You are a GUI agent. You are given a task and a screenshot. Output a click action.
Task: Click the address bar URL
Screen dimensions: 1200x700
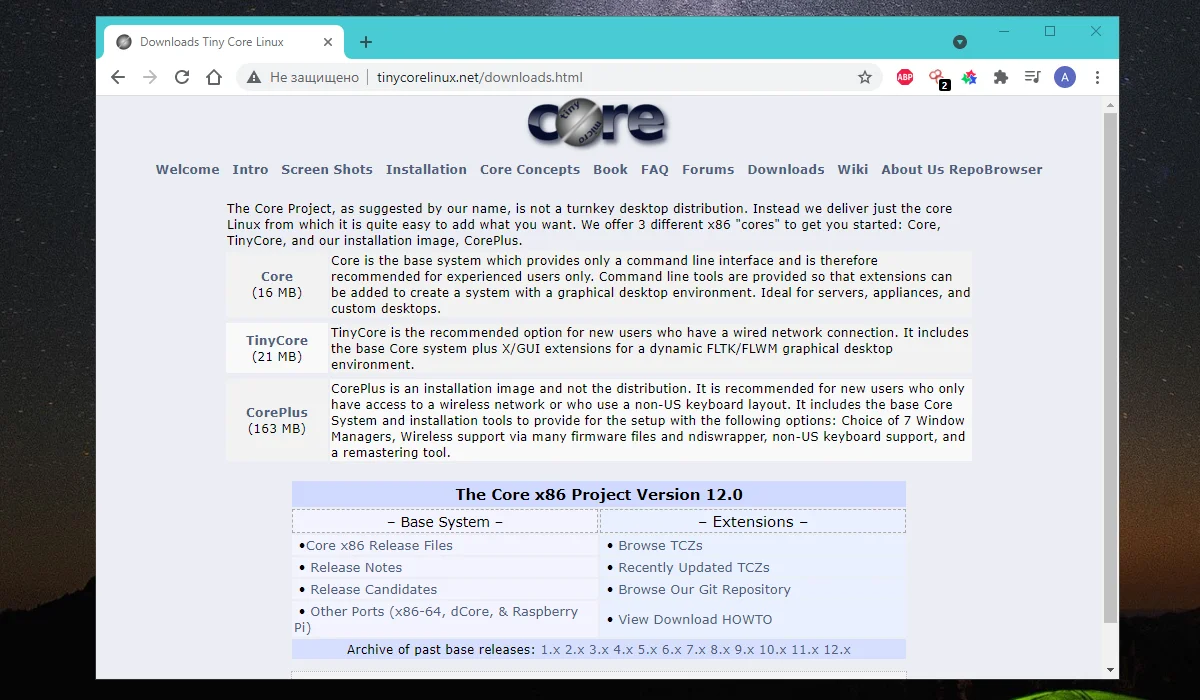(479, 77)
